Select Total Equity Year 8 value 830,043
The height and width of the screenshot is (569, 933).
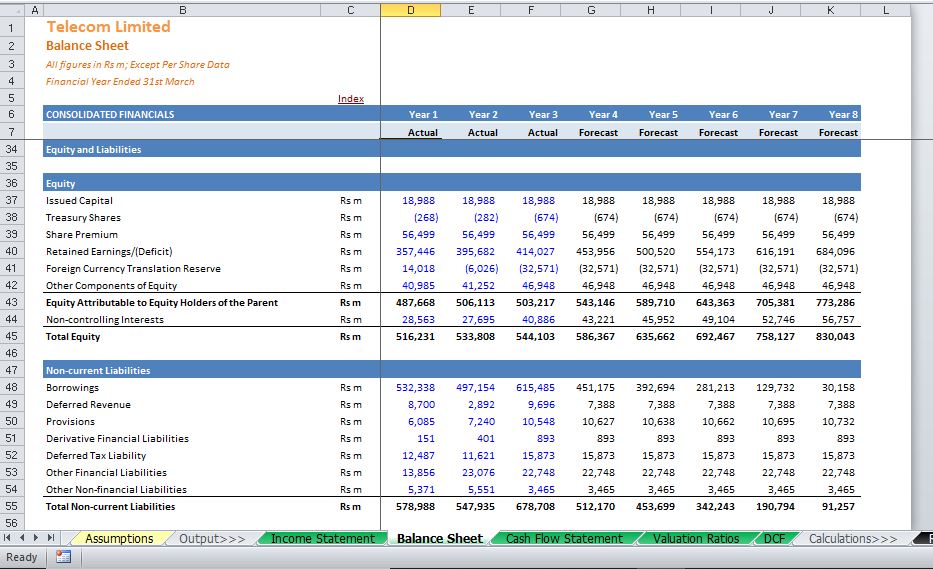coord(835,336)
